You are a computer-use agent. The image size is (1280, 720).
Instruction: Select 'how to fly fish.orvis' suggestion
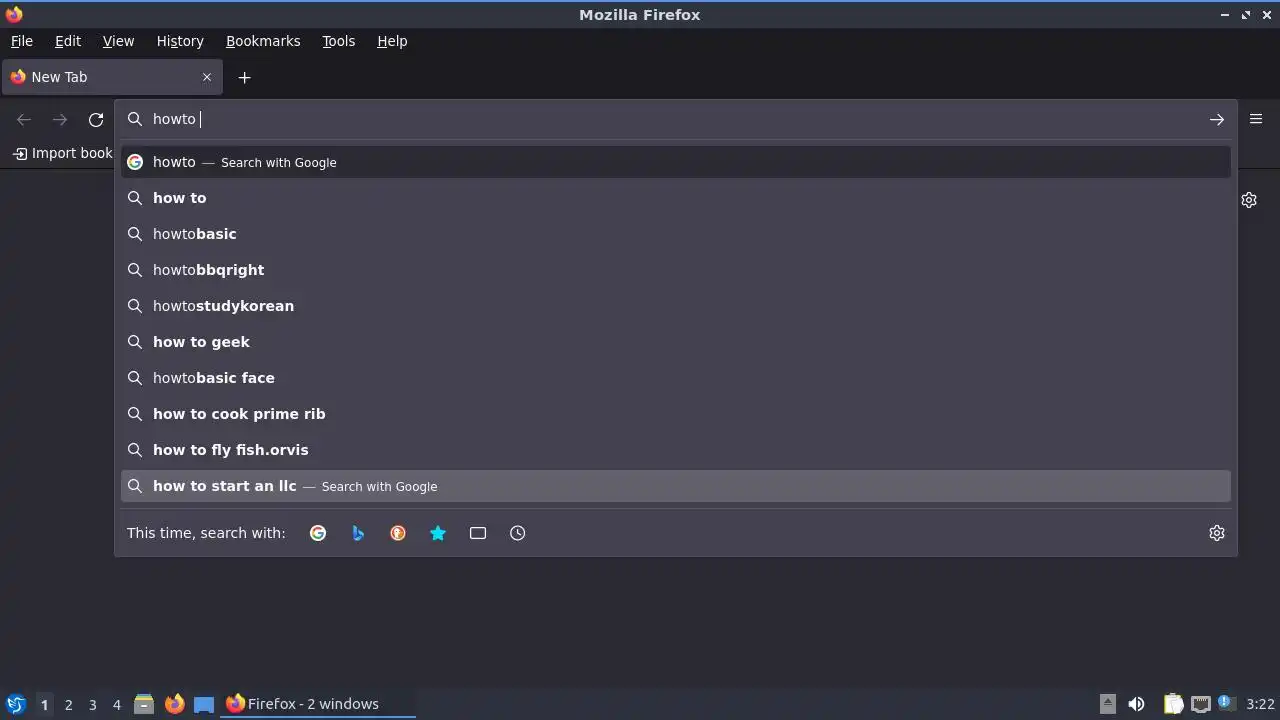676,450
